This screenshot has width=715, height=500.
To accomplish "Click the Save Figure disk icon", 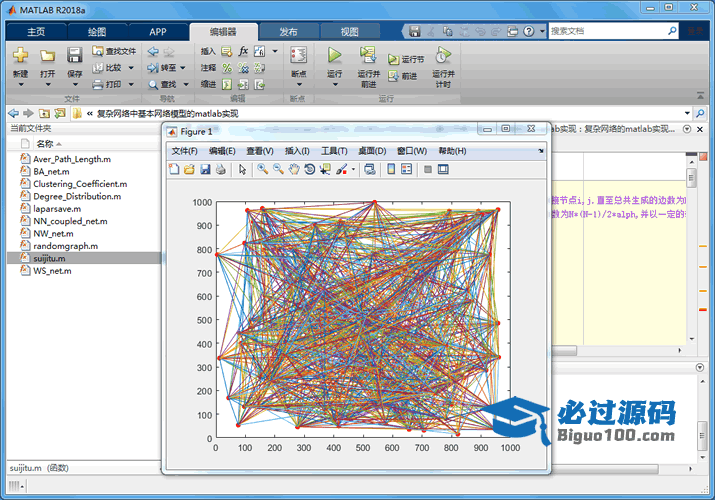I will pyautogui.click(x=205, y=170).
